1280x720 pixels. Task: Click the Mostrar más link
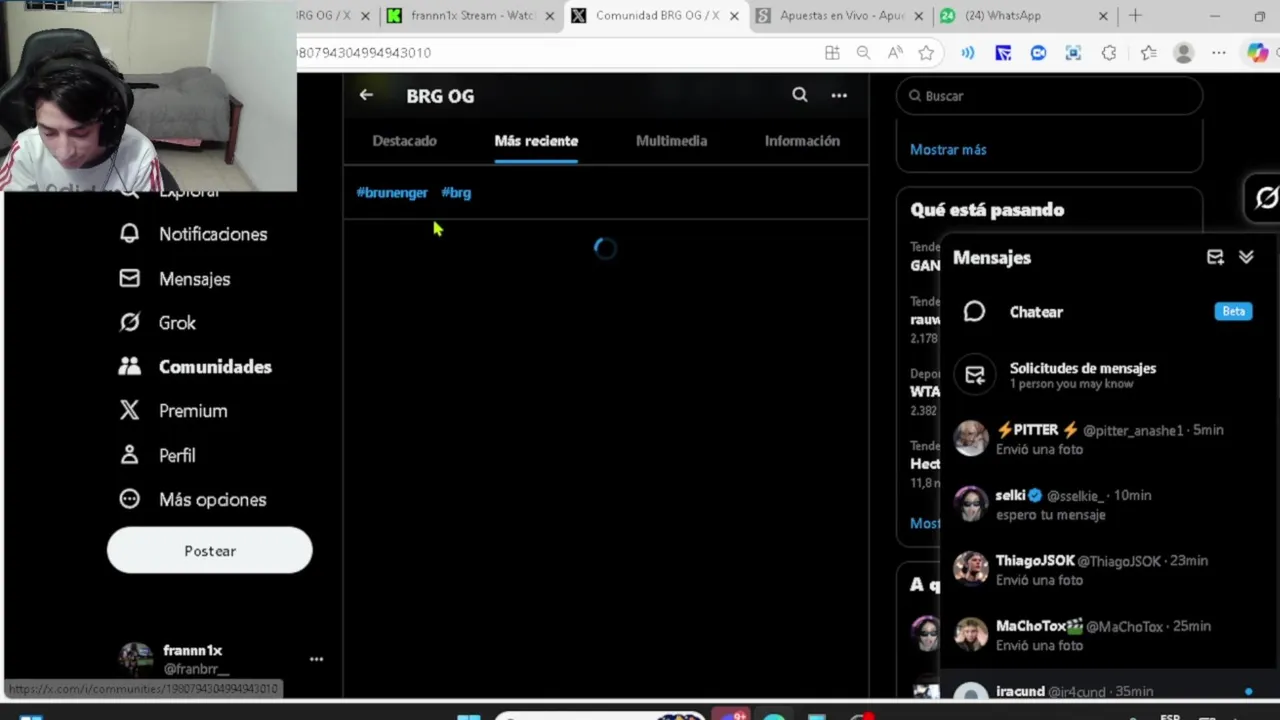(948, 150)
